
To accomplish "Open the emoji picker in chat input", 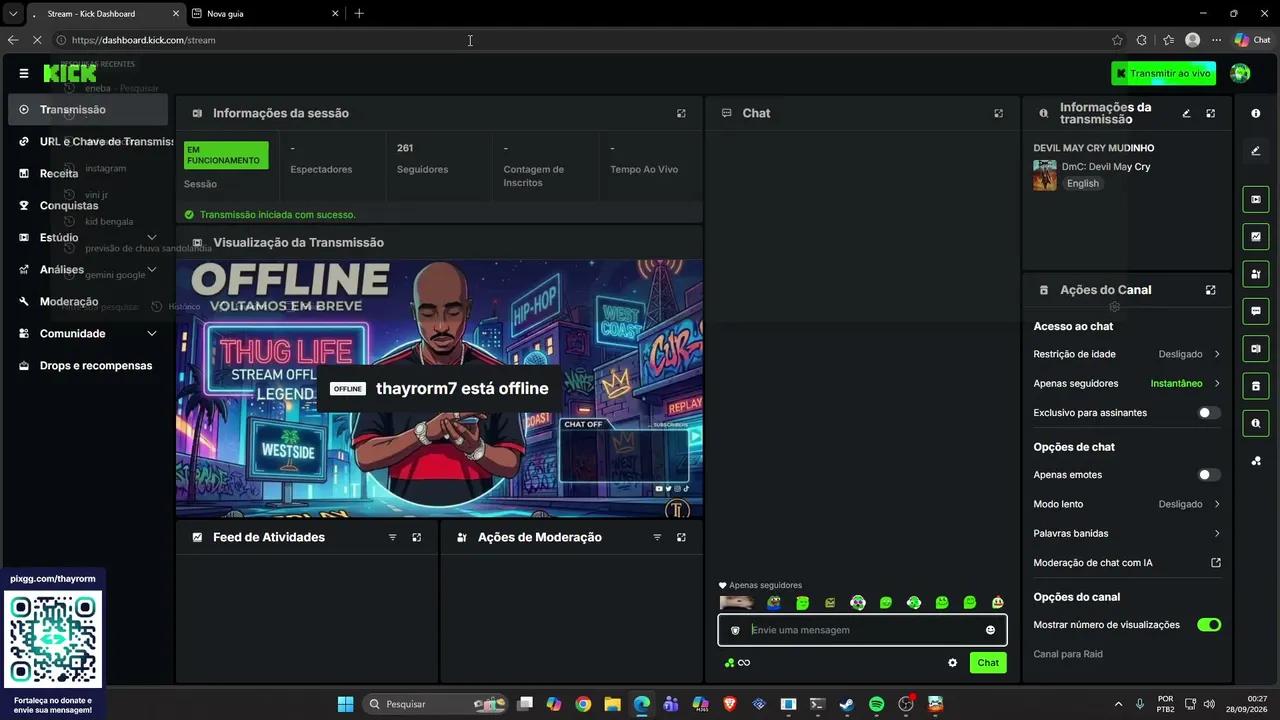I will (990, 630).
